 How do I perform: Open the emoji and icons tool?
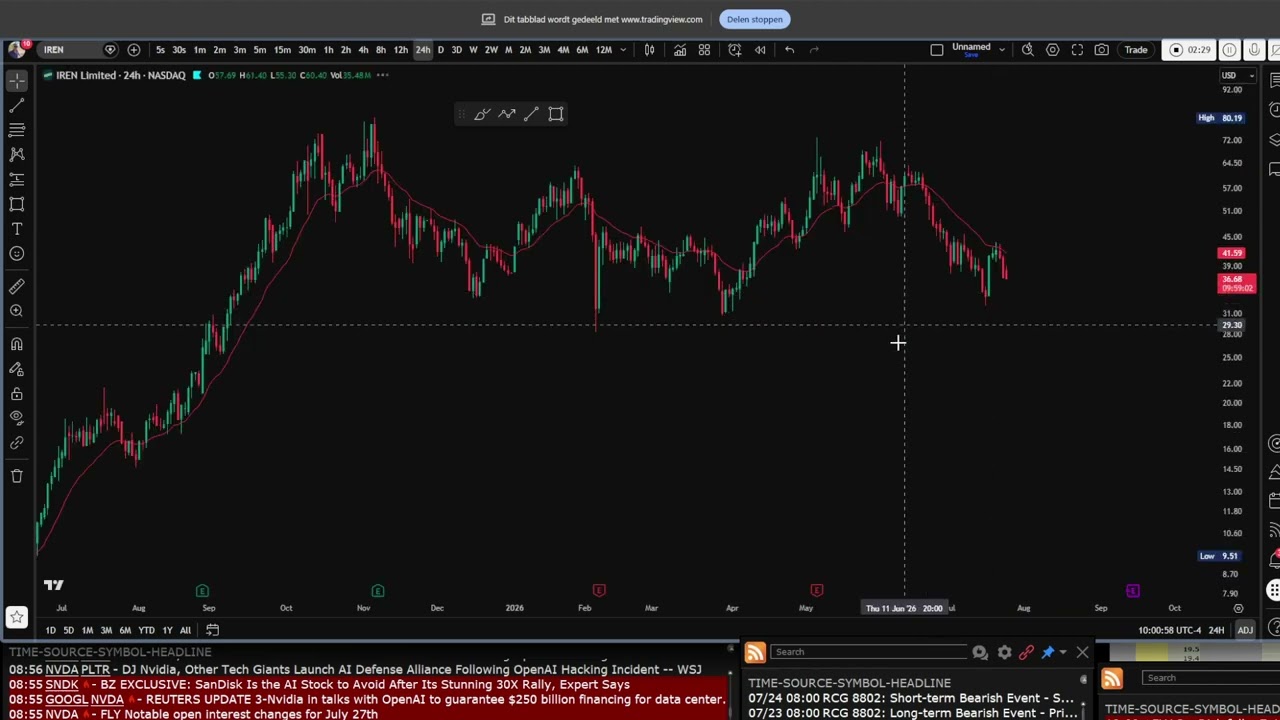pos(17,253)
